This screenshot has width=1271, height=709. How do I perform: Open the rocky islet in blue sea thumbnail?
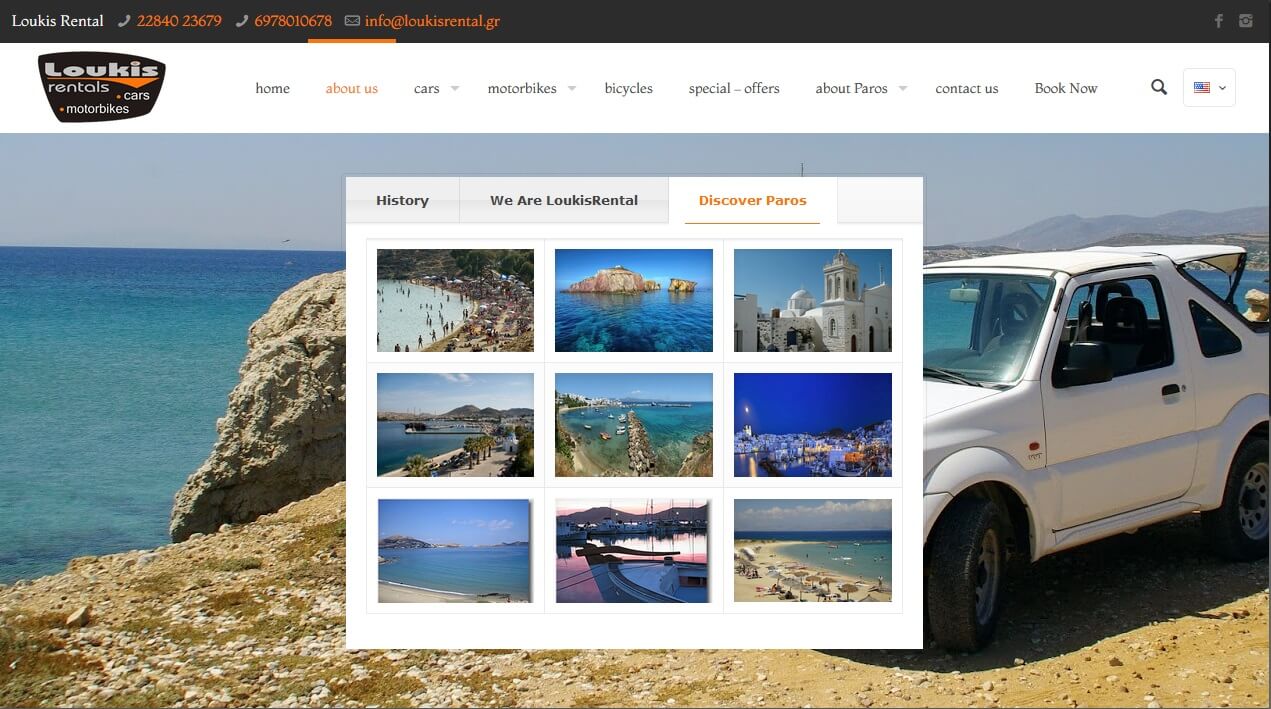634,300
